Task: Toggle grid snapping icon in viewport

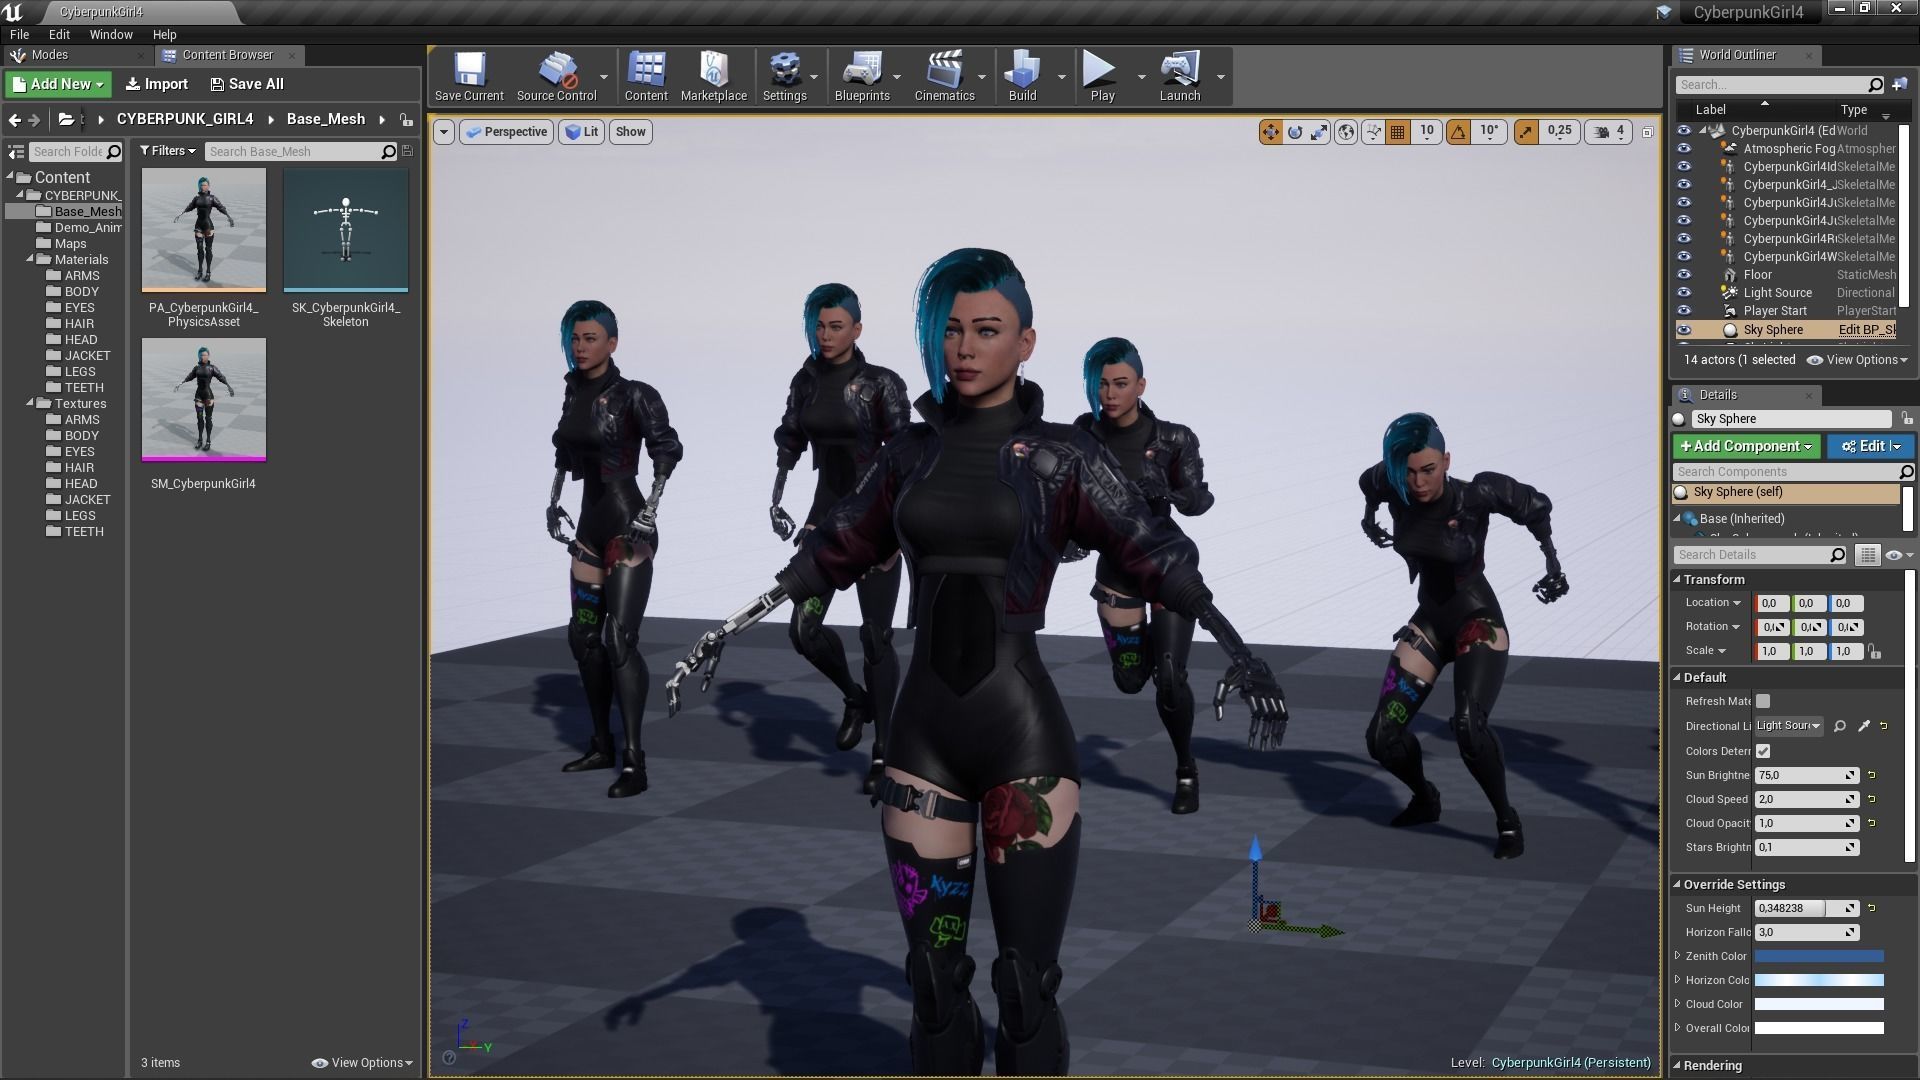Action: [1398, 131]
